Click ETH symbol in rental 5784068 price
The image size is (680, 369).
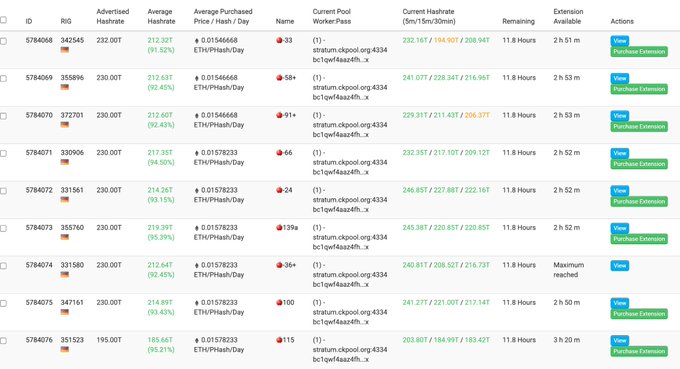pyautogui.click(x=196, y=40)
